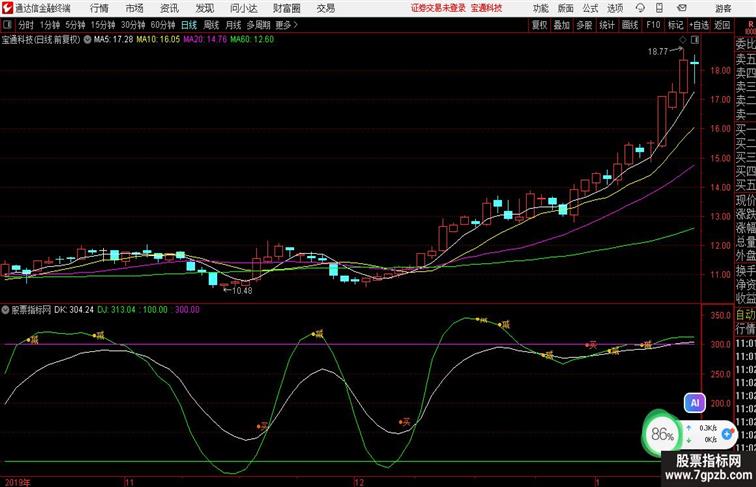Open the 版面 menu
The height and width of the screenshot is (487, 756).
point(566,8)
